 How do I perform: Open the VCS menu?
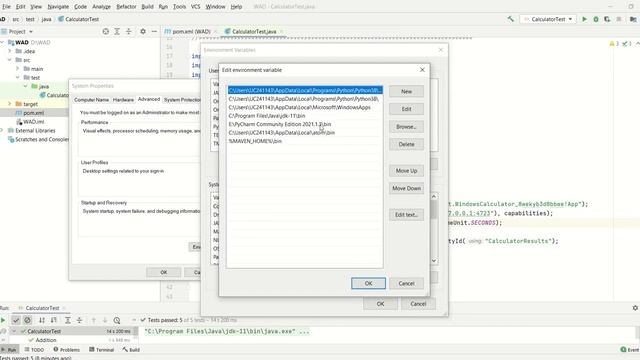(196, 7)
